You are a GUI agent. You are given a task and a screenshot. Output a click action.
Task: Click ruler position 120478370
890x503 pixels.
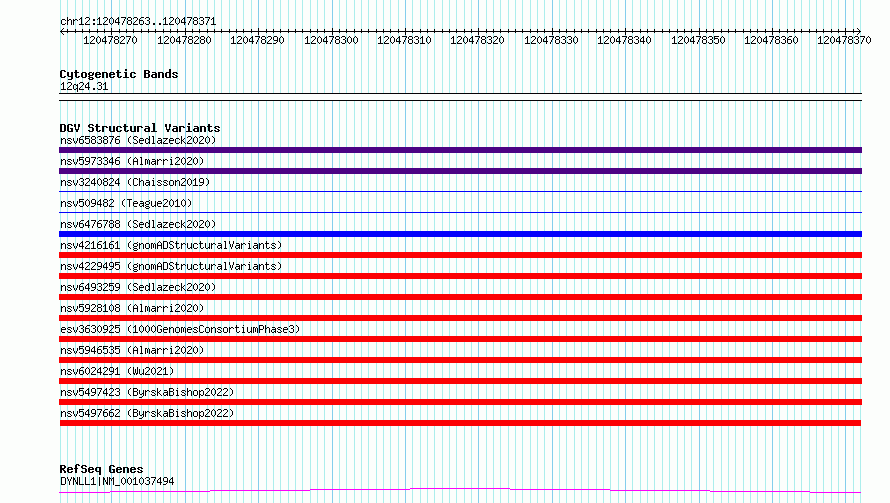click(x=844, y=40)
